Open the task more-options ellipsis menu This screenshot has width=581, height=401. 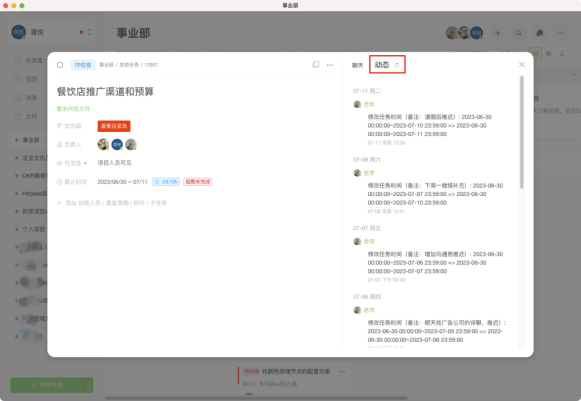point(329,65)
